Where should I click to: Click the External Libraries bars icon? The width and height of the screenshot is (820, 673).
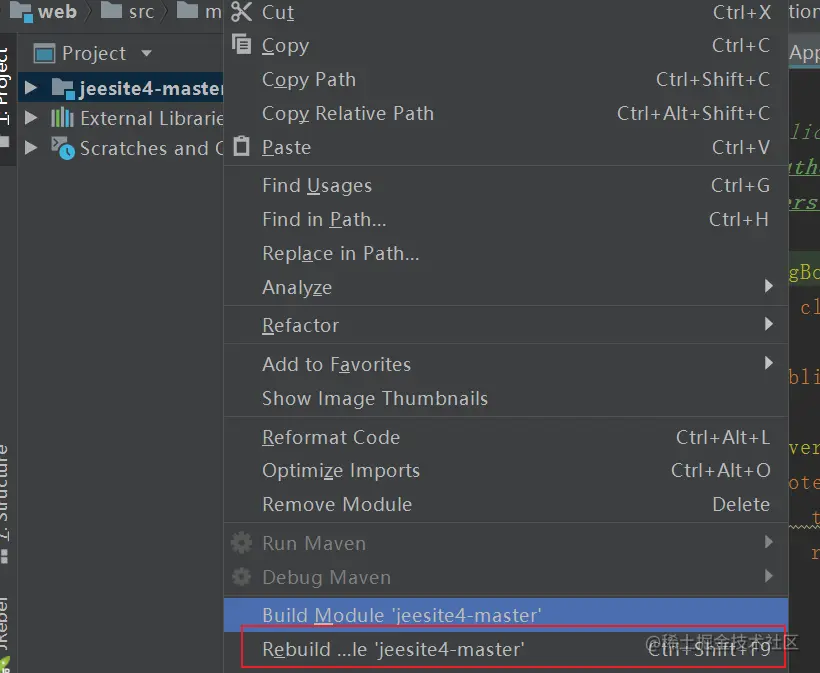point(62,118)
